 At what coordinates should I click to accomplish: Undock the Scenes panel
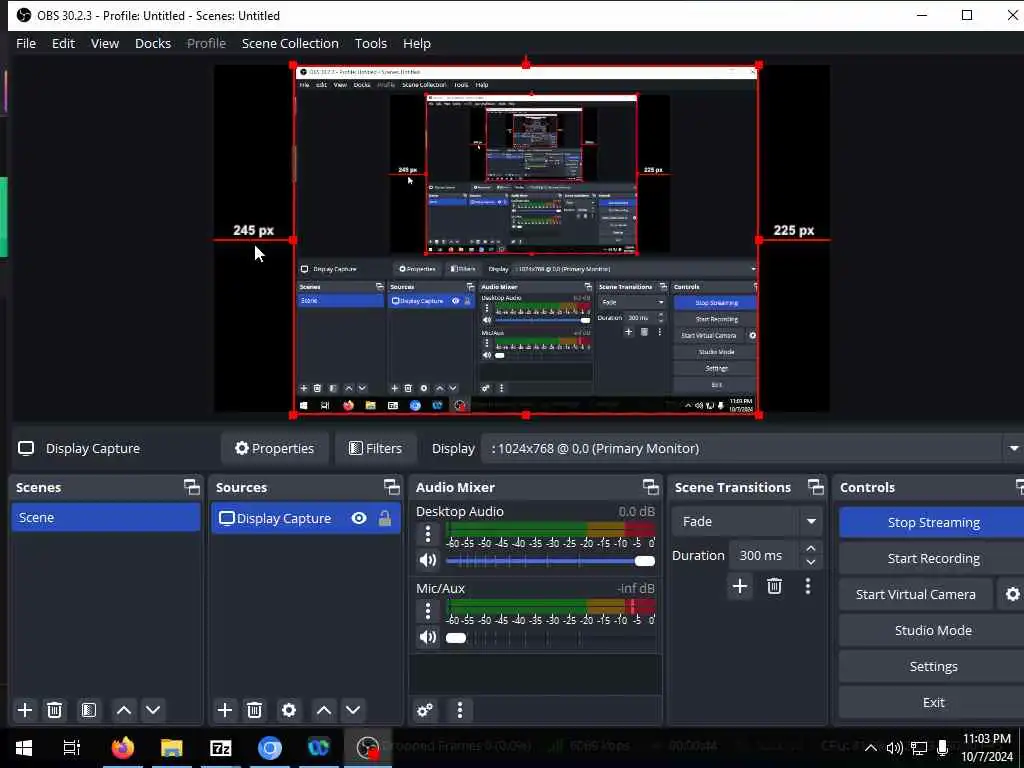(192, 487)
